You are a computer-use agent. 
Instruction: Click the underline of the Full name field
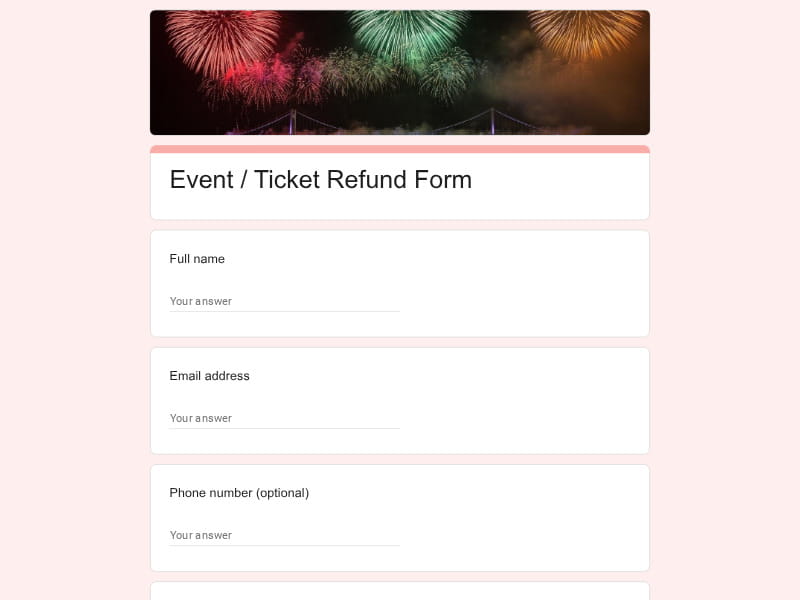(x=284, y=311)
